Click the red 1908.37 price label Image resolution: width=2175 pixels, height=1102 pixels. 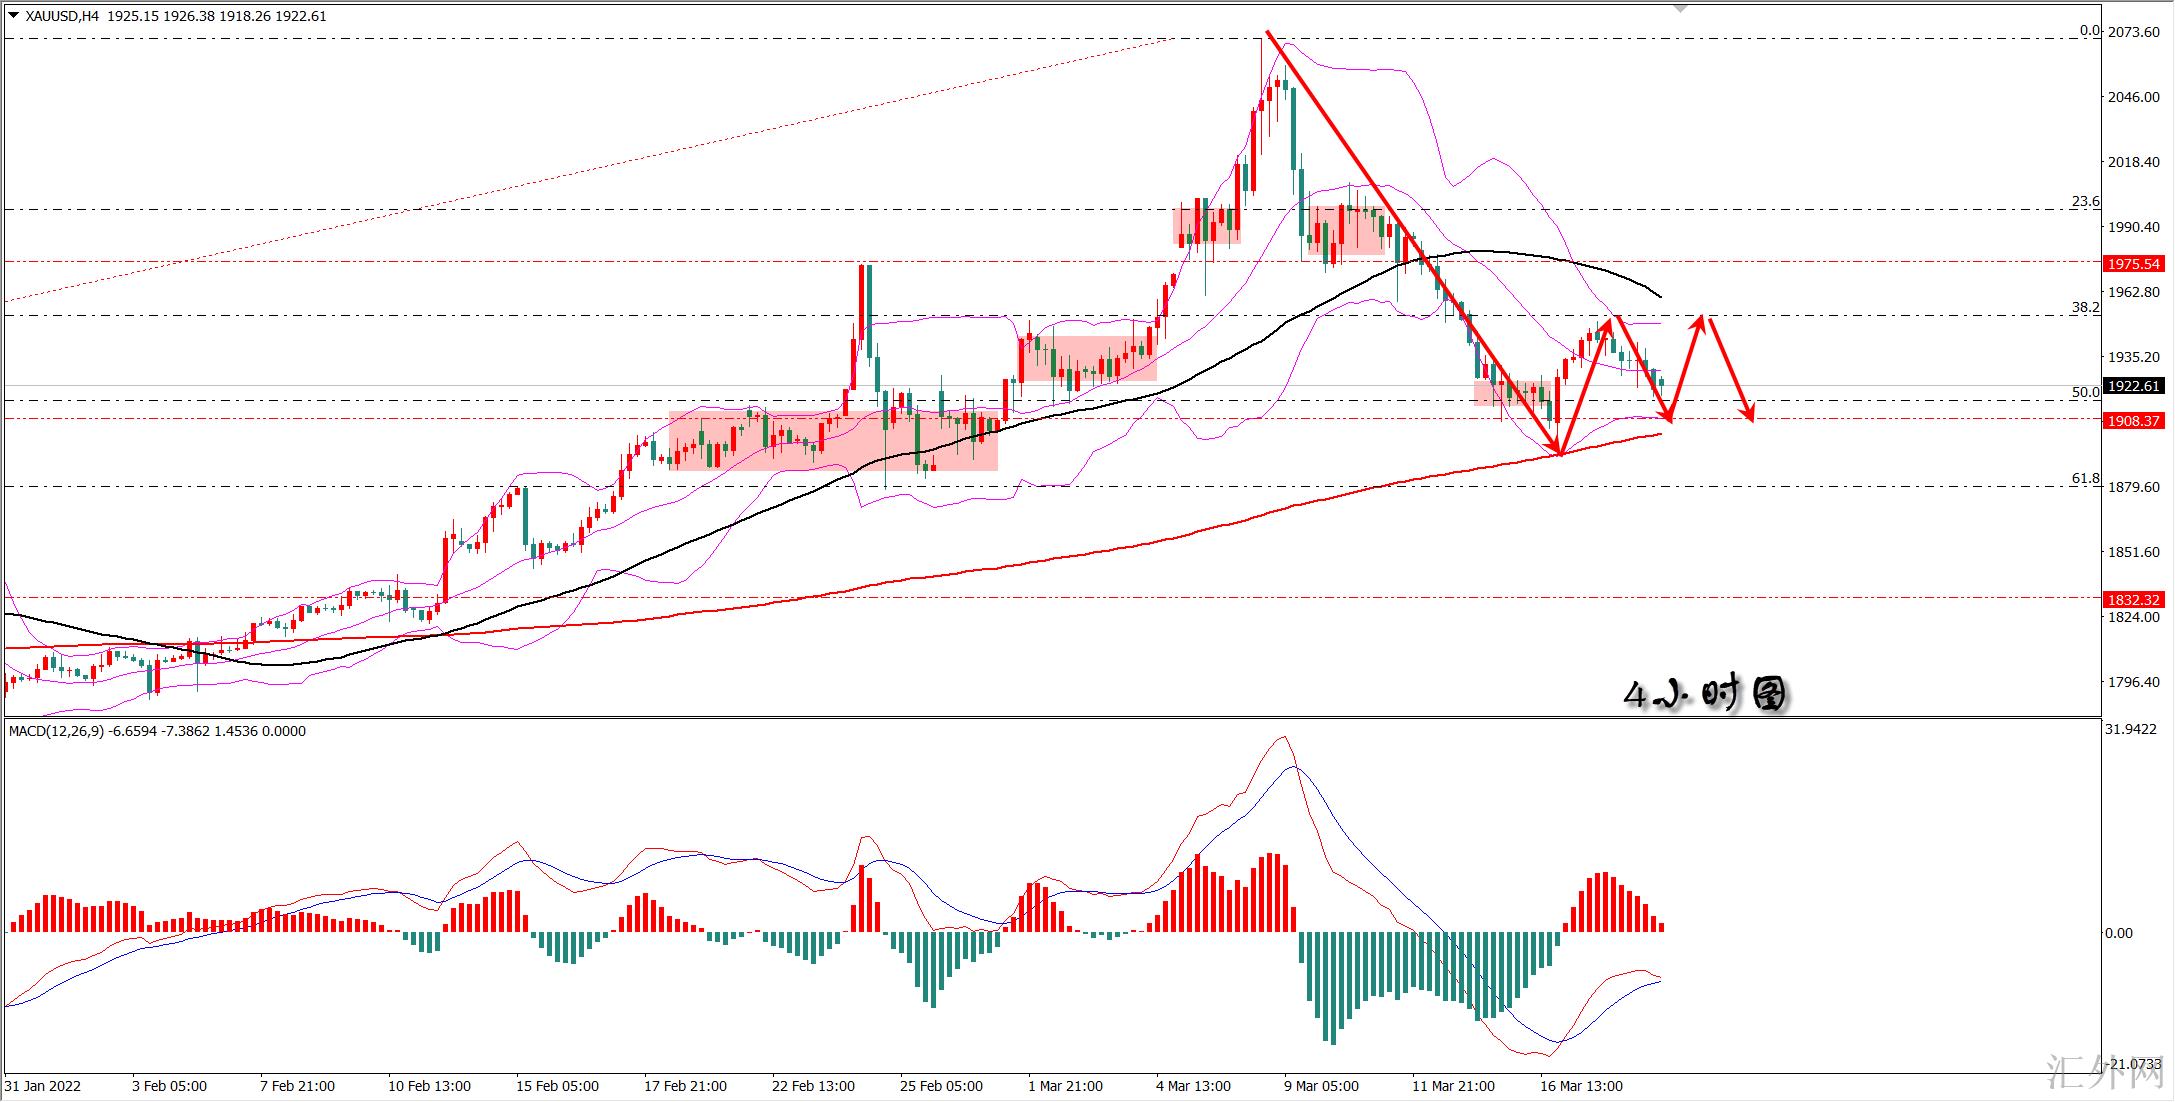(x=2133, y=421)
